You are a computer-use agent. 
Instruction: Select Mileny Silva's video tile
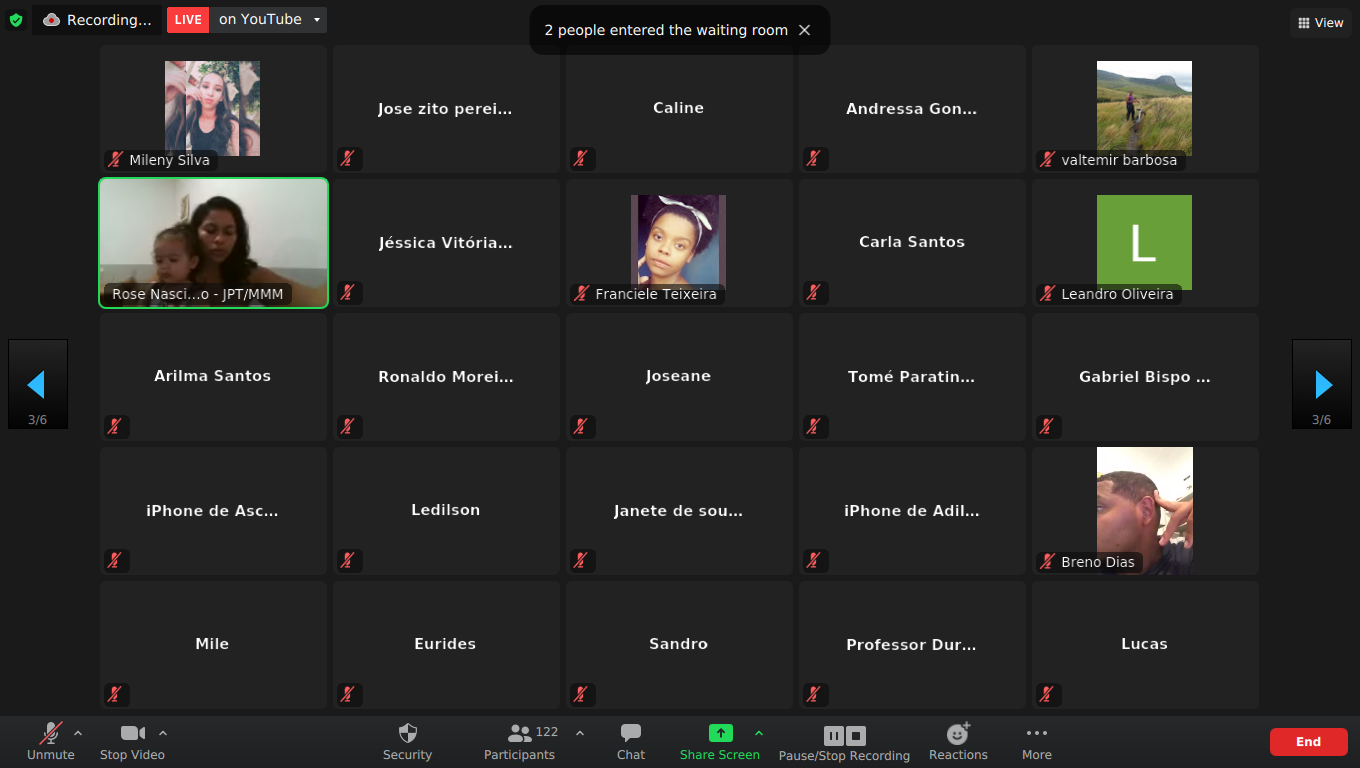point(212,108)
